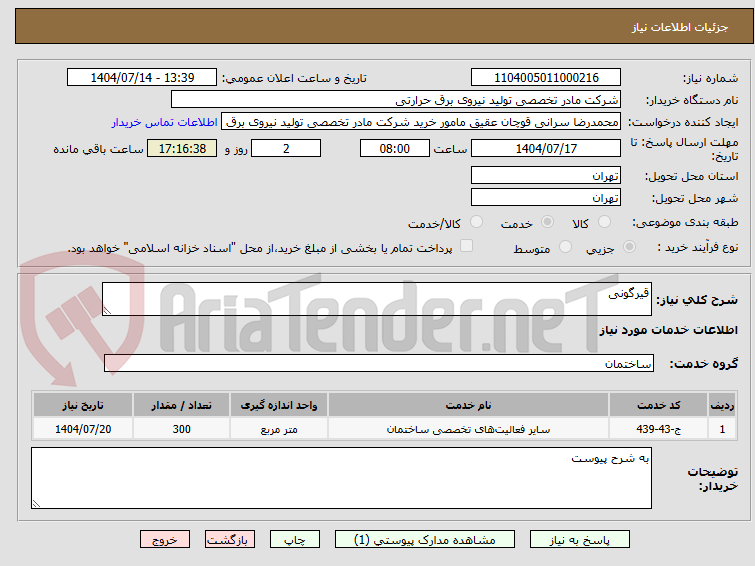Click the تعداد / مقدار column header
The image size is (755, 566).
click(182, 405)
